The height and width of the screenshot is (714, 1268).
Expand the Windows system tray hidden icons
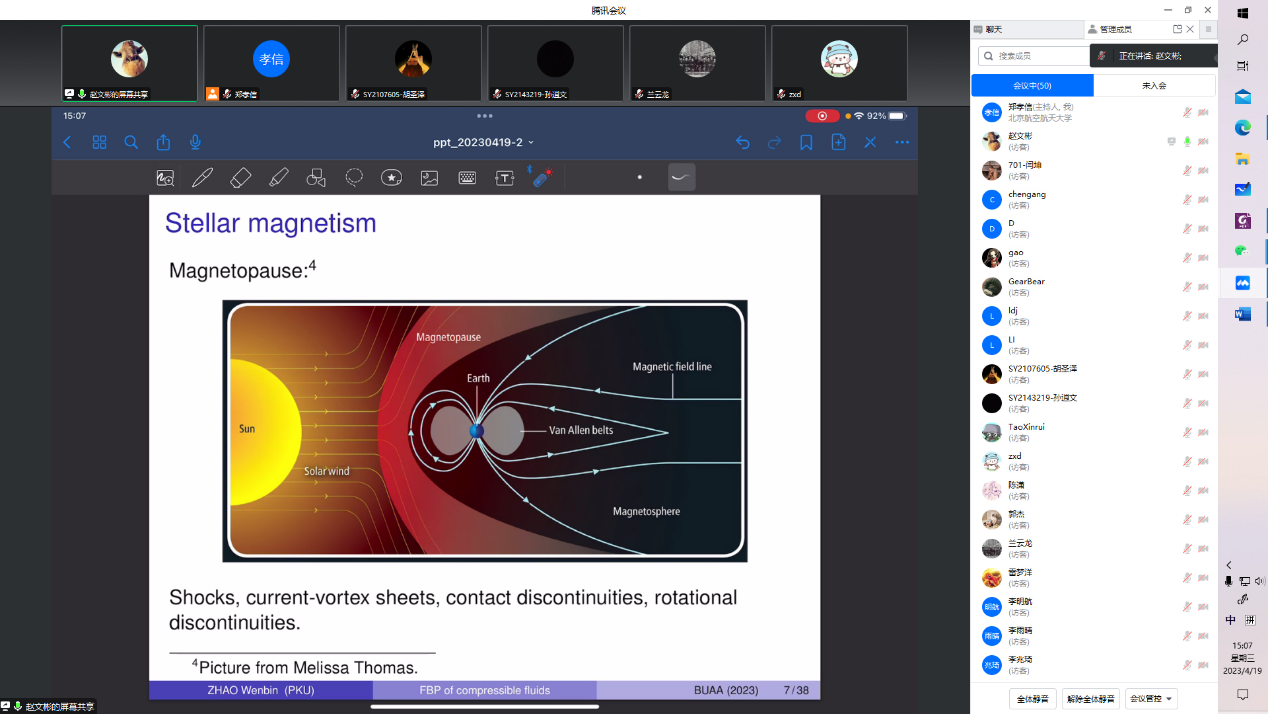tap(1229, 565)
